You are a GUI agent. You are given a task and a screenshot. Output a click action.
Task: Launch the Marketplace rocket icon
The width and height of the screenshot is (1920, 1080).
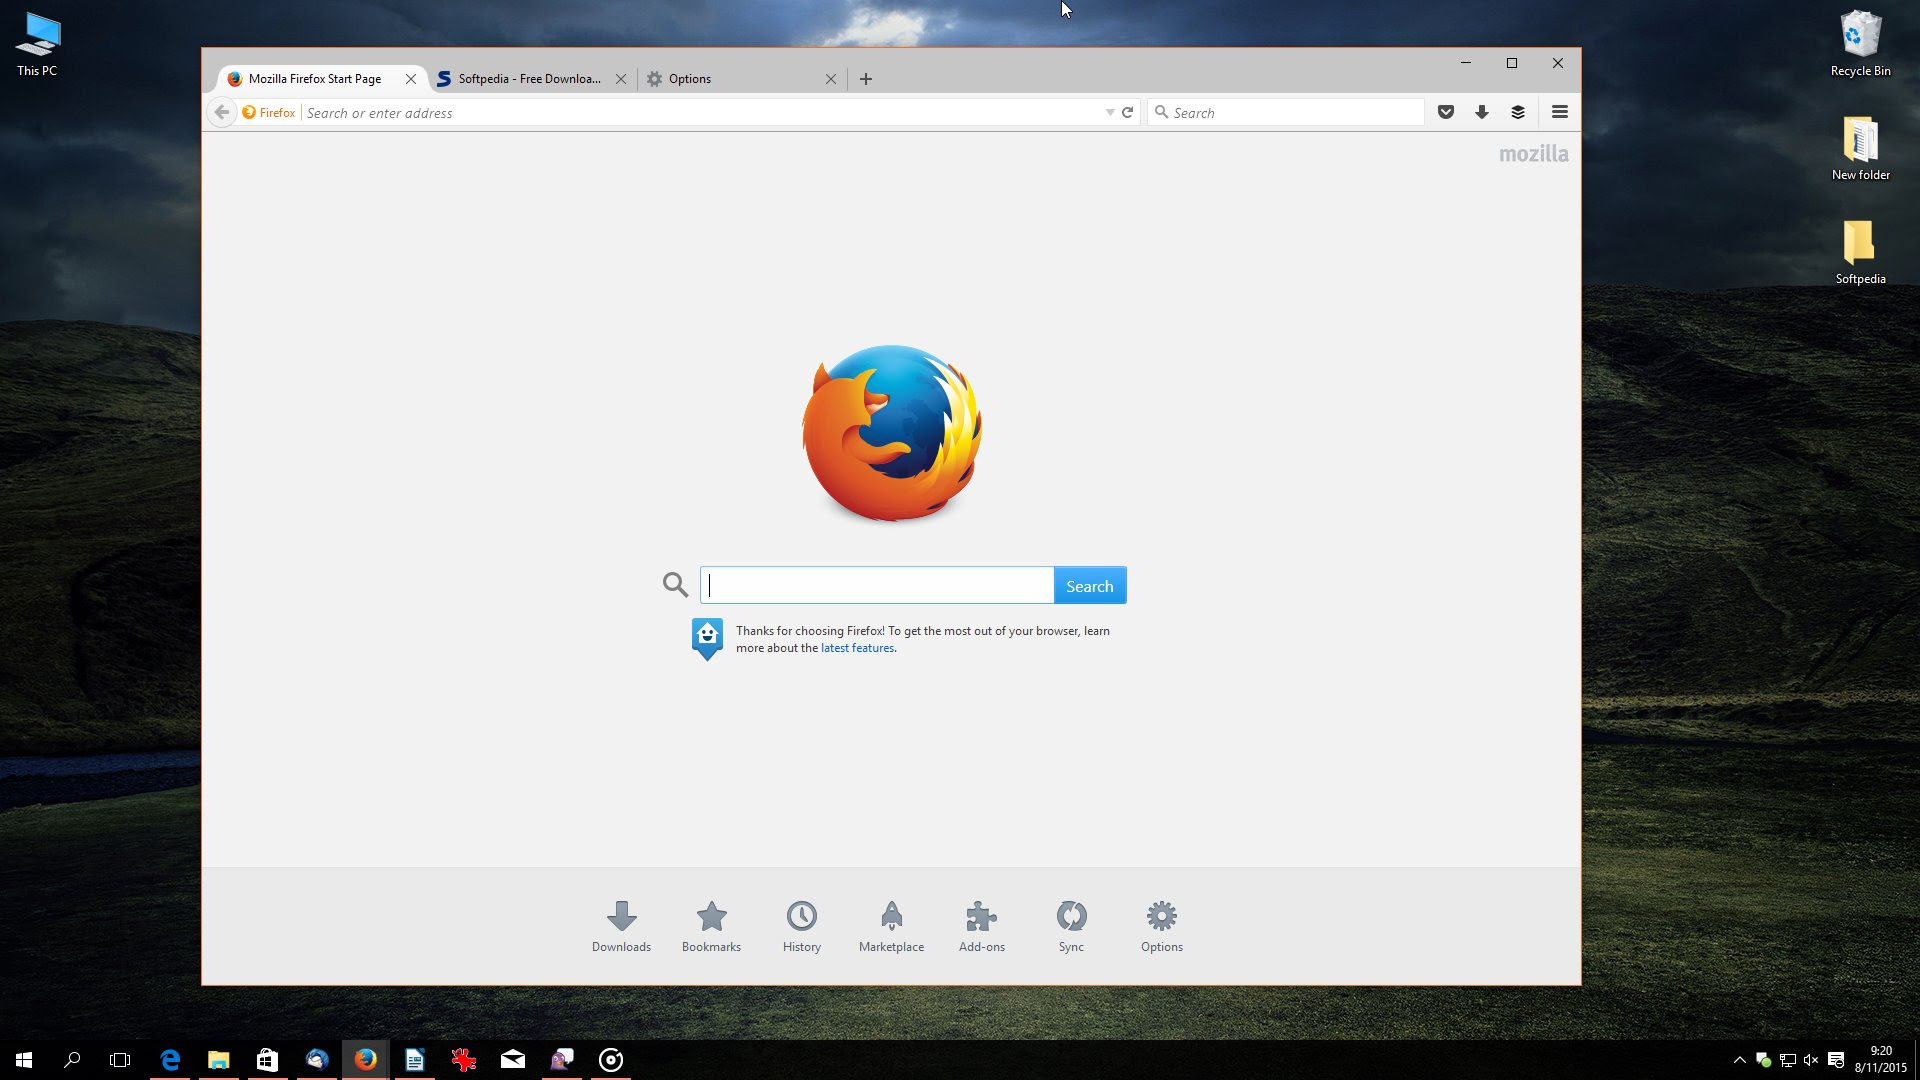click(891, 916)
